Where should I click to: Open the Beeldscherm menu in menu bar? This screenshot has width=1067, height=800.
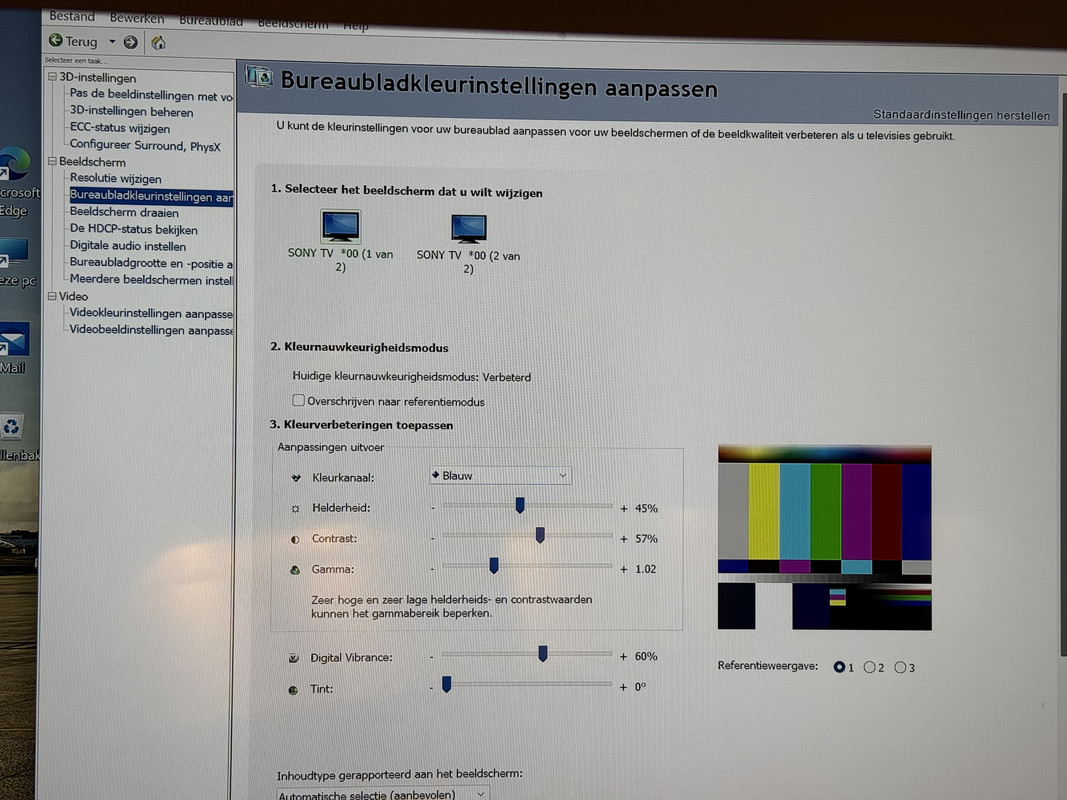tap(293, 23)
